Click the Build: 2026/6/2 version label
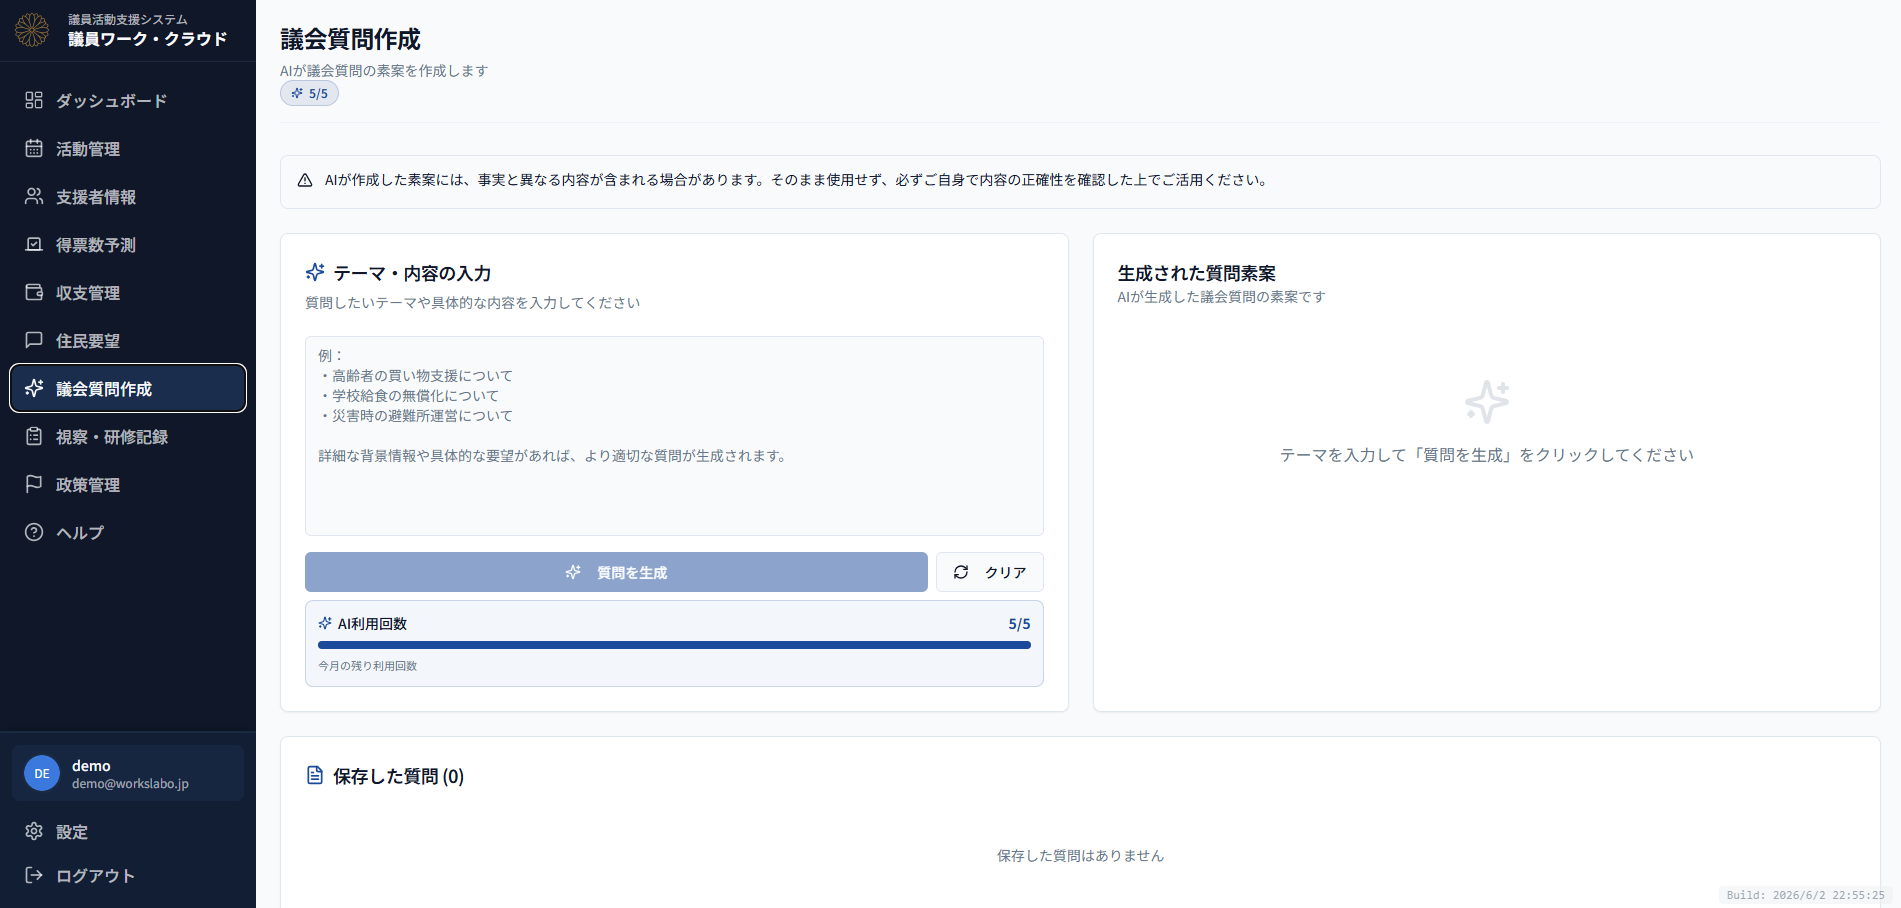This screenshot has height=908, width=1901. [1805, 895]
